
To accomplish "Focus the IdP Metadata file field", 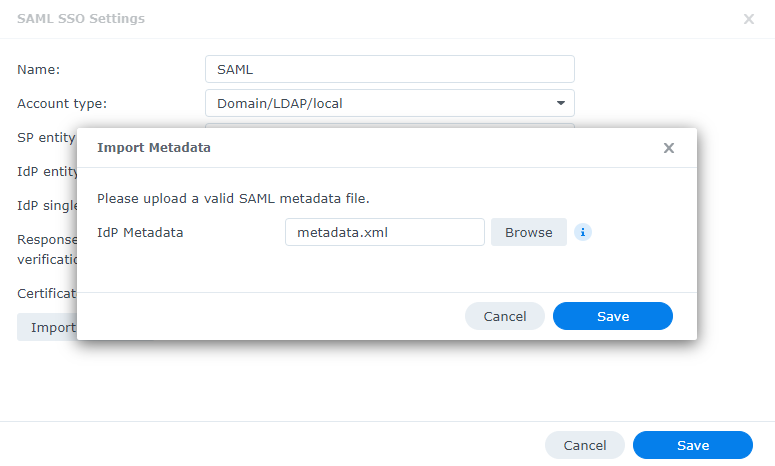I will [384, 232].
